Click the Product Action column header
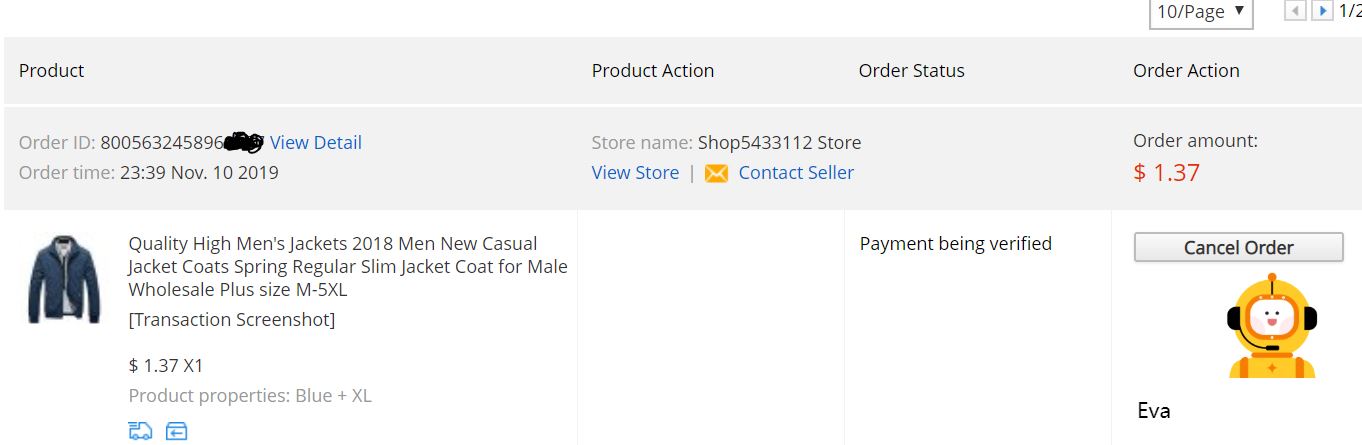 [x=653, y=70]
